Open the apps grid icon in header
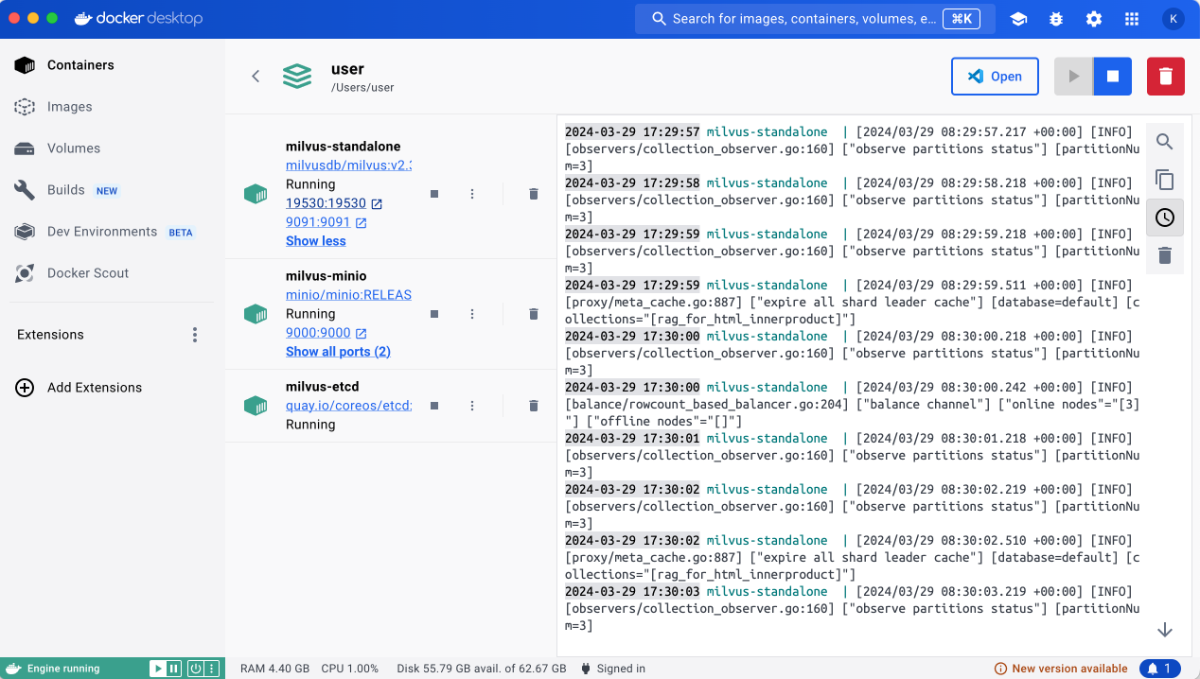Viewport: 1200px width, 679px height. coord(1132,19)
